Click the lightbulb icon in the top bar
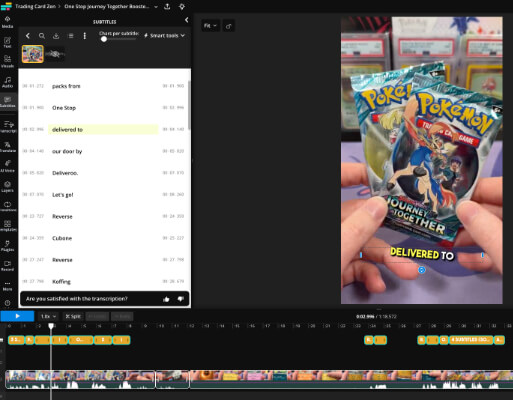 182,6
